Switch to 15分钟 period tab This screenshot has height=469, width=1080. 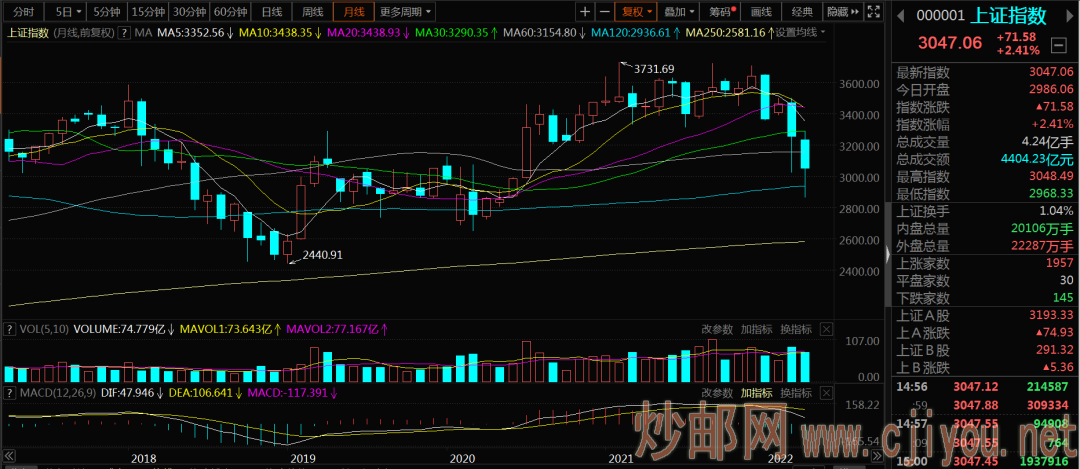point(147,12)
